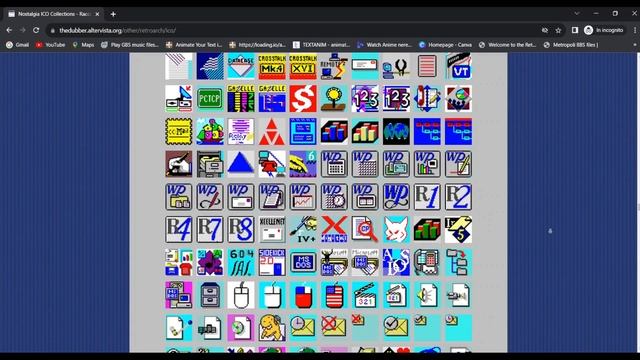Select the yellow dinosaur icon
640x360 pixels.
[272, 327]
